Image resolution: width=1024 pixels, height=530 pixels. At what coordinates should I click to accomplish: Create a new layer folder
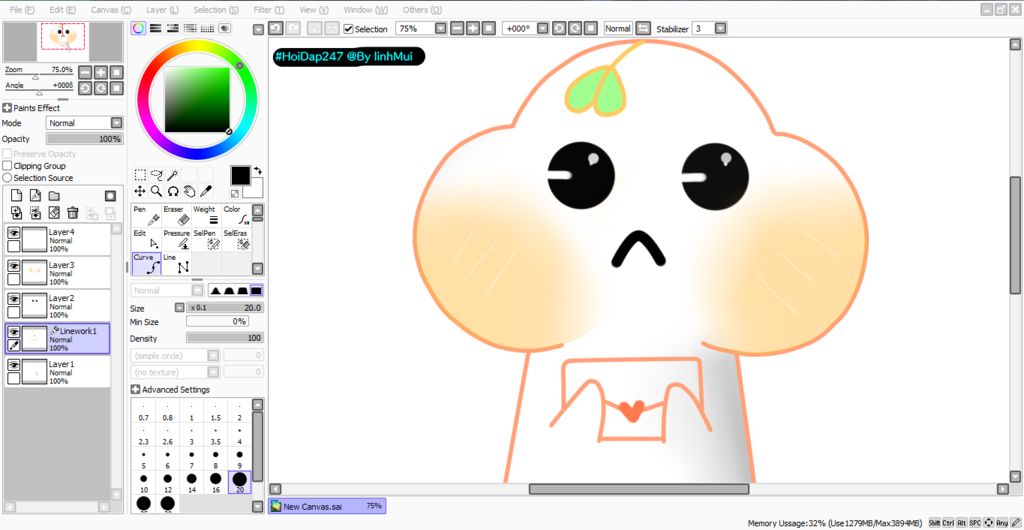pos(54,196)
